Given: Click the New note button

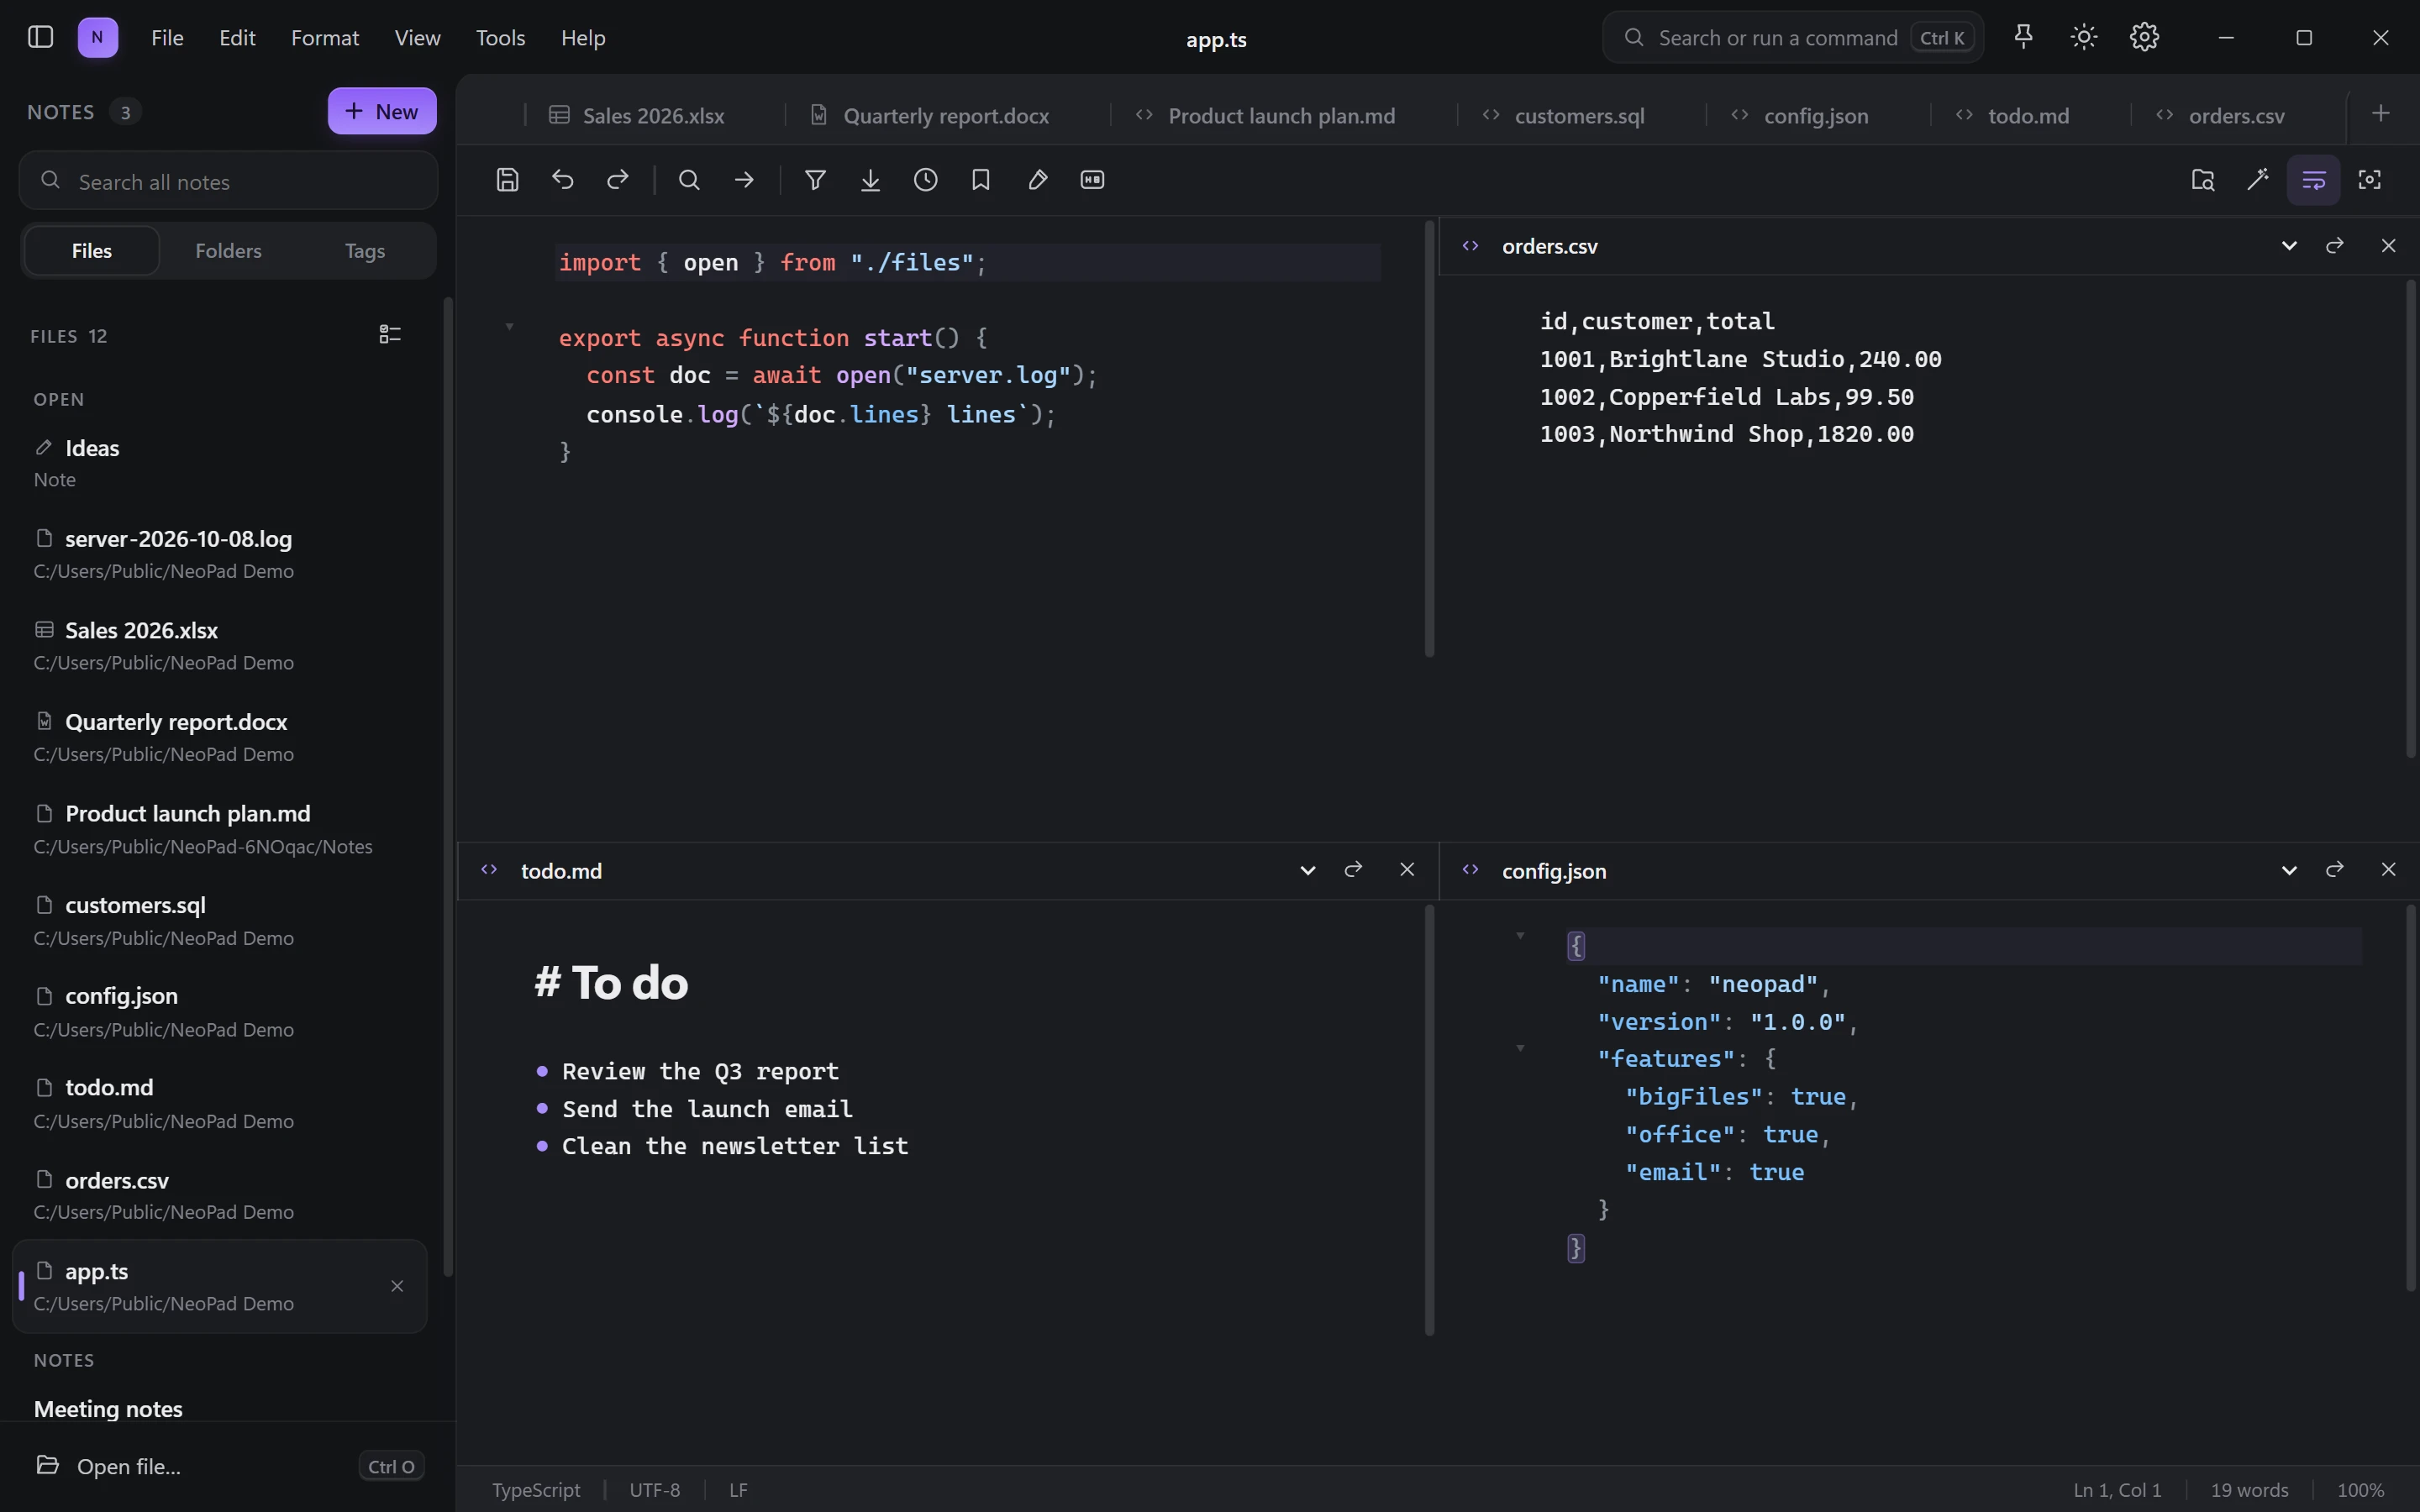Looking at the screenshot, I should coord(382,111).
